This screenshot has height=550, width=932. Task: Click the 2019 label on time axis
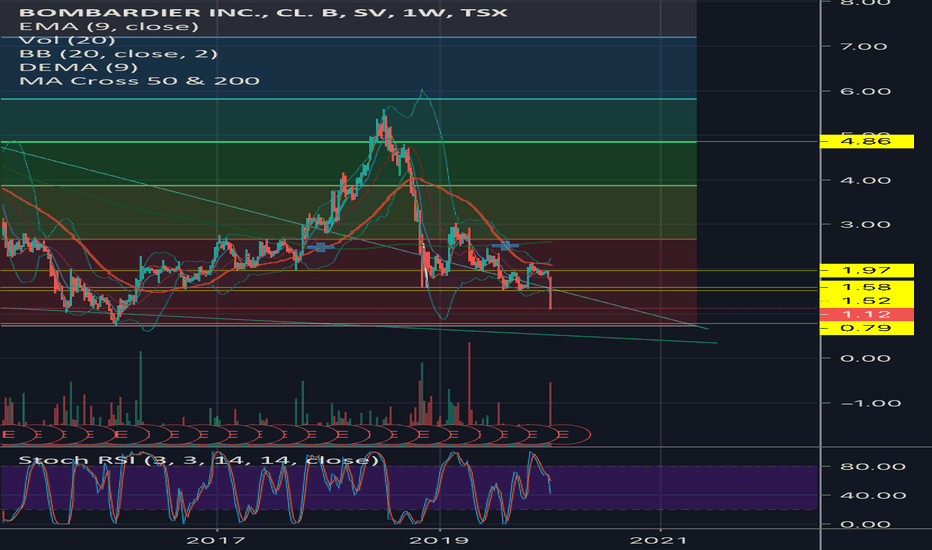[439, 540]
